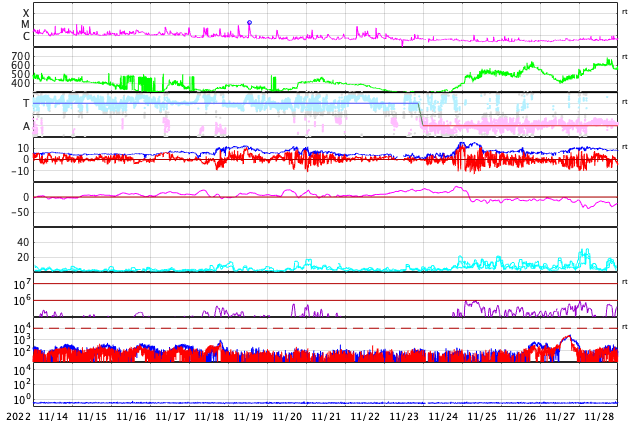Click the 11/15 date label
The height and width of the screenshot is (424, 634).
pyautogui.click(x=92, y=416)
